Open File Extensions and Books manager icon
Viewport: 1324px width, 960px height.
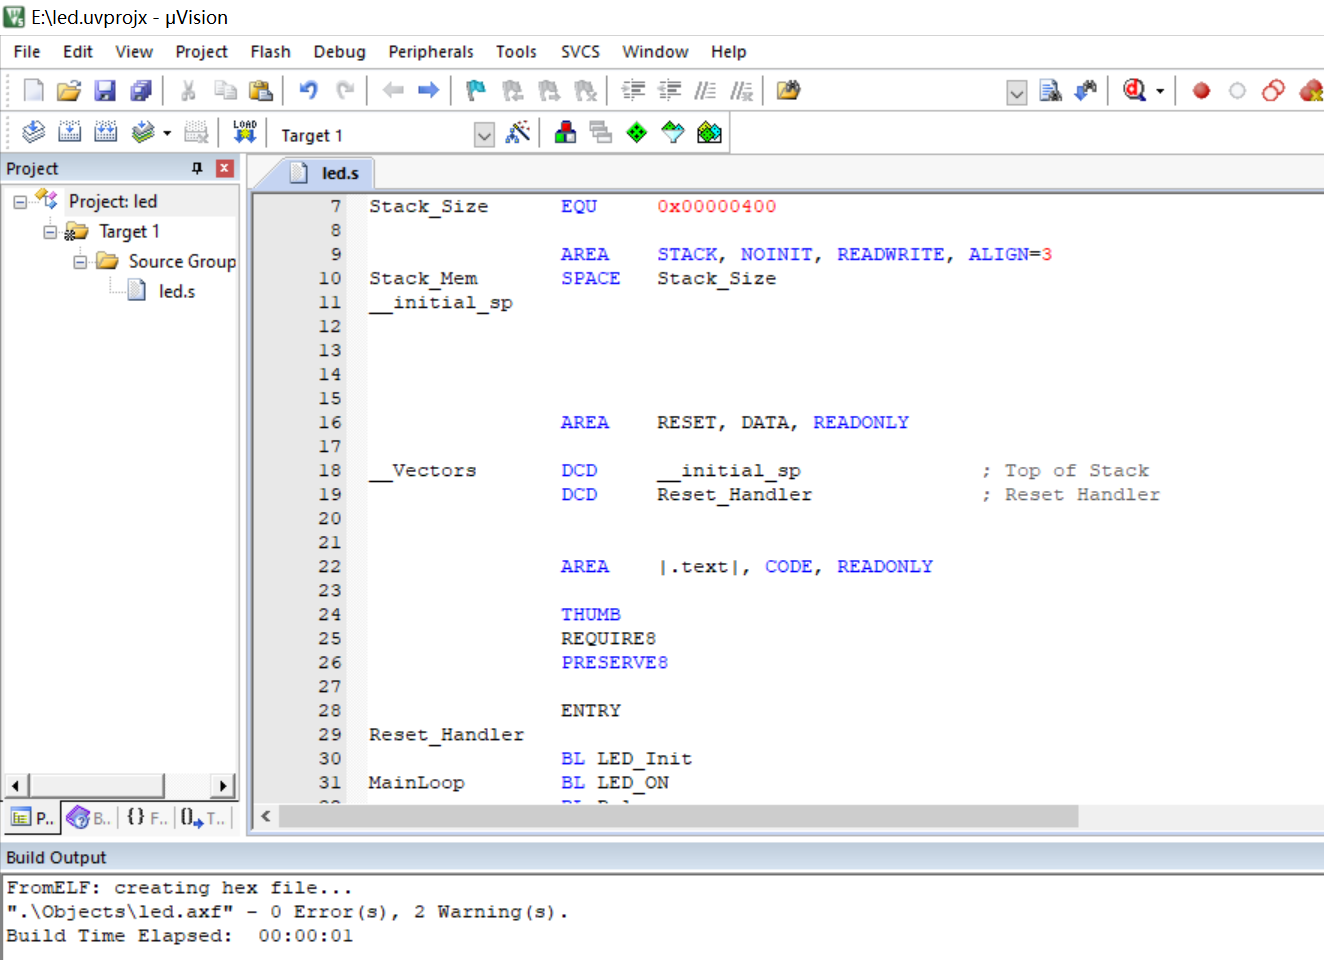tap(565, 132)
